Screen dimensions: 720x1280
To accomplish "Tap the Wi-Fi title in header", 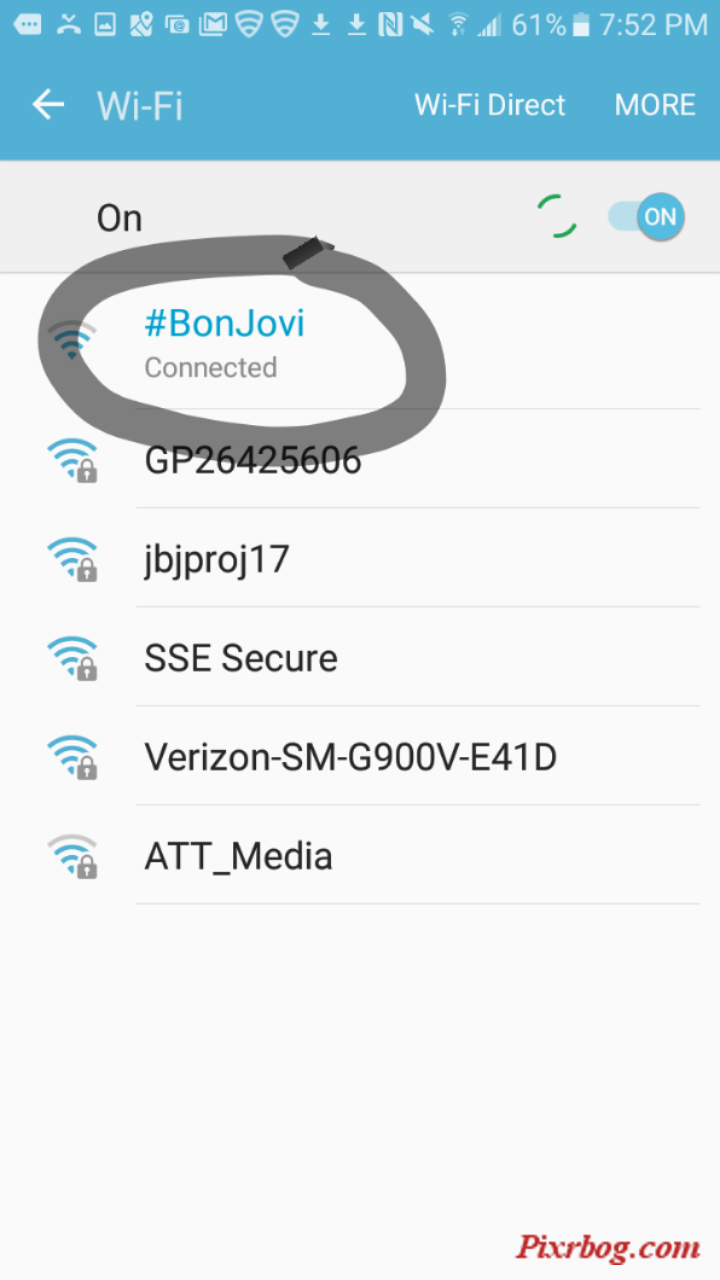I will (140, 105).
